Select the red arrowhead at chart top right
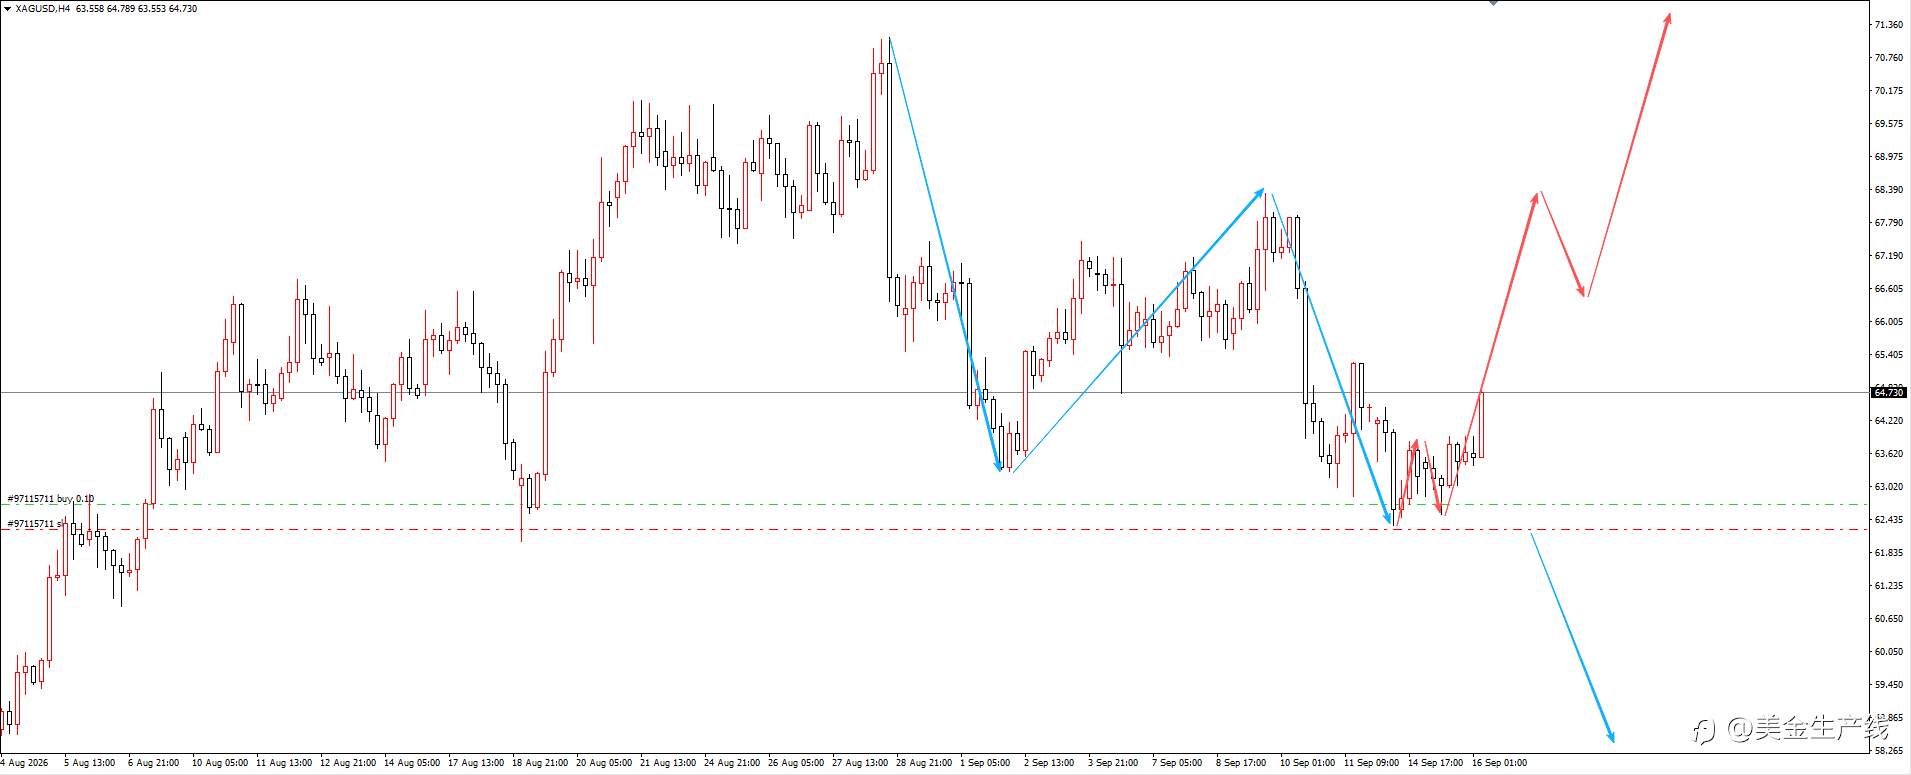 (x=1668, y=20)
